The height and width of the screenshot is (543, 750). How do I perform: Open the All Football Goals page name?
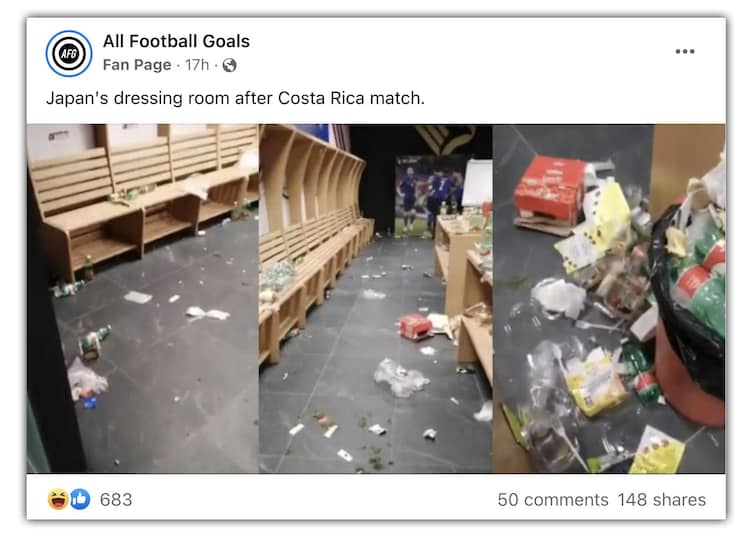point(176,41)
